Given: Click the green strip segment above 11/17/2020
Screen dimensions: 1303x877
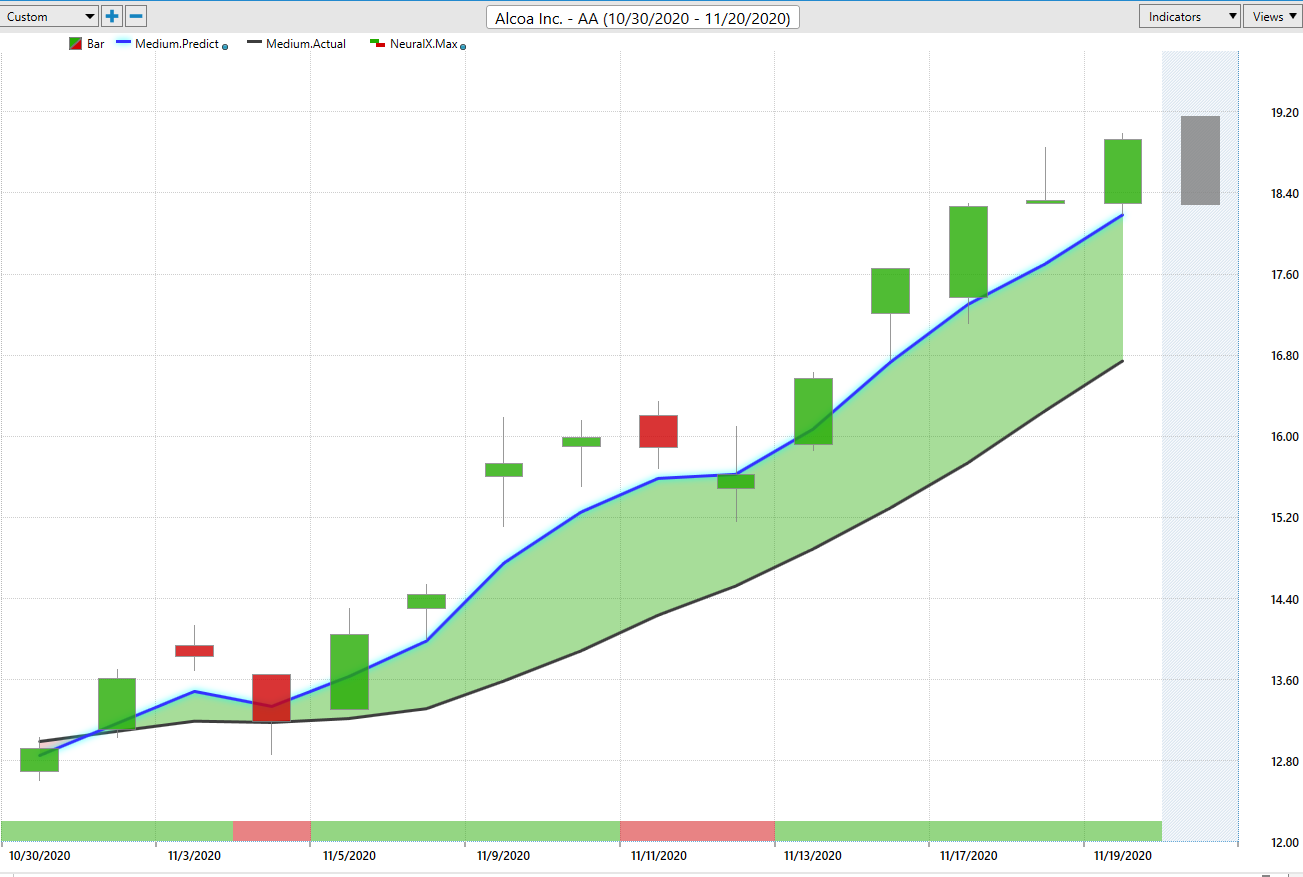Looking at the screenshot, I should coord(968,830).
